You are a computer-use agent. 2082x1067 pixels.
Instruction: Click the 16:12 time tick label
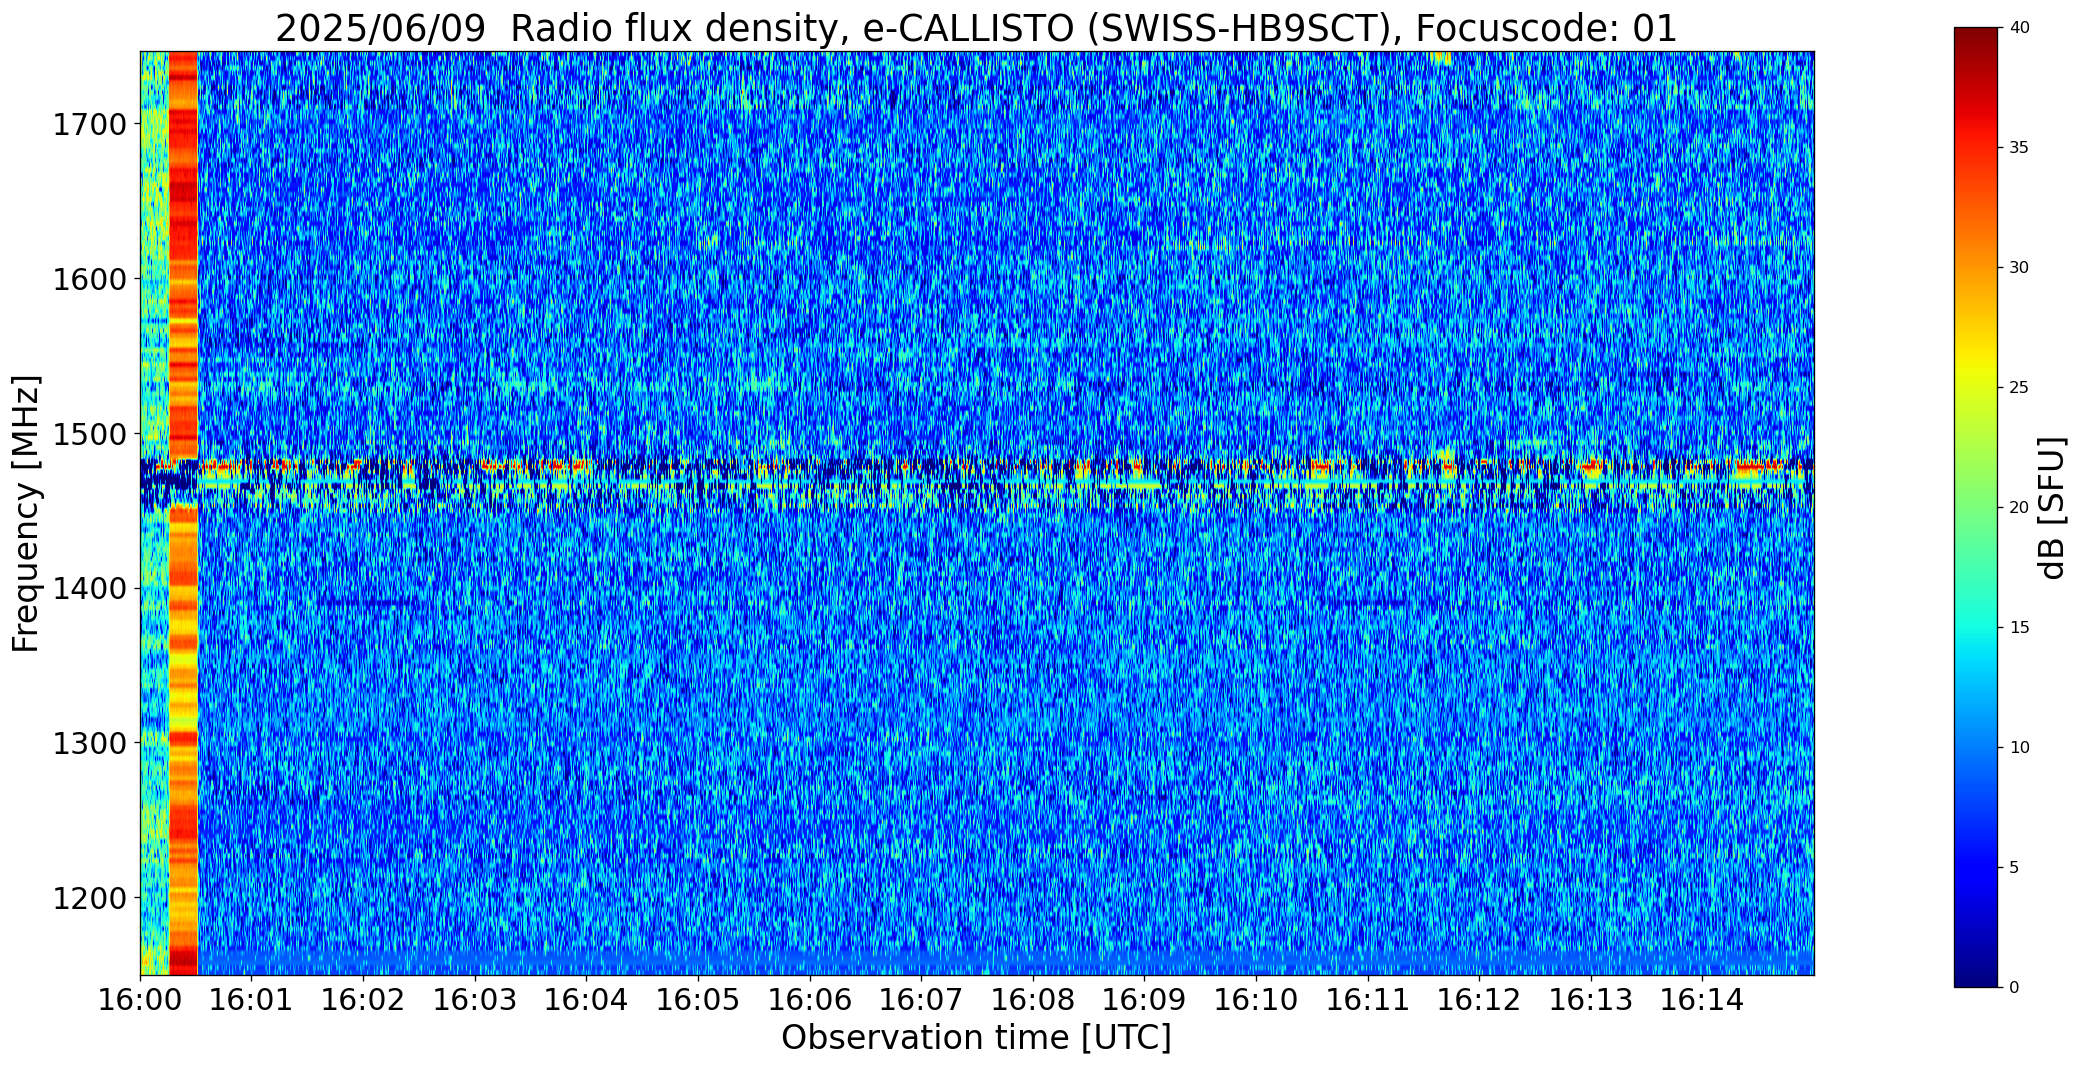[1479, 1000]
